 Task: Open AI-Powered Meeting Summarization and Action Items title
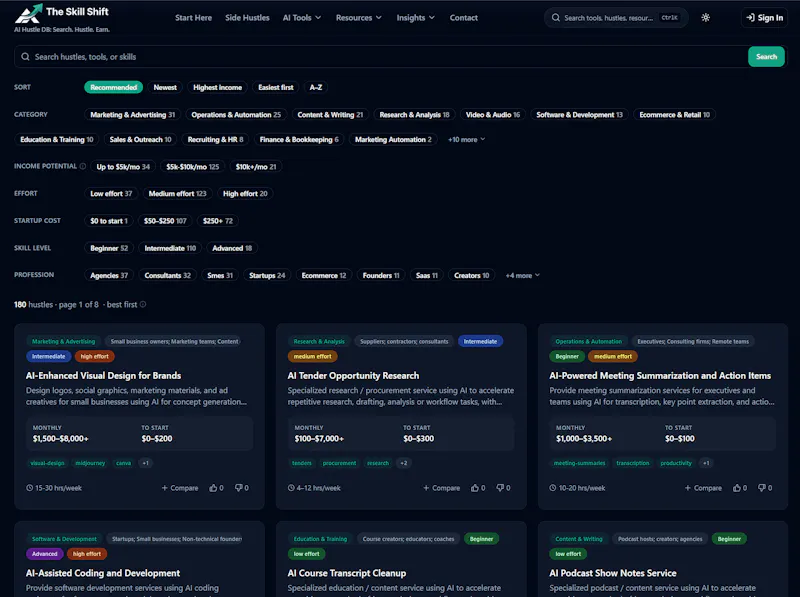tap(660, 376)
